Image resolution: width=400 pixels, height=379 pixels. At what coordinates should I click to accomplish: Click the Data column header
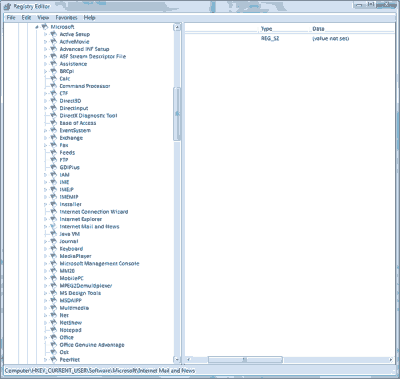(352, 29)
